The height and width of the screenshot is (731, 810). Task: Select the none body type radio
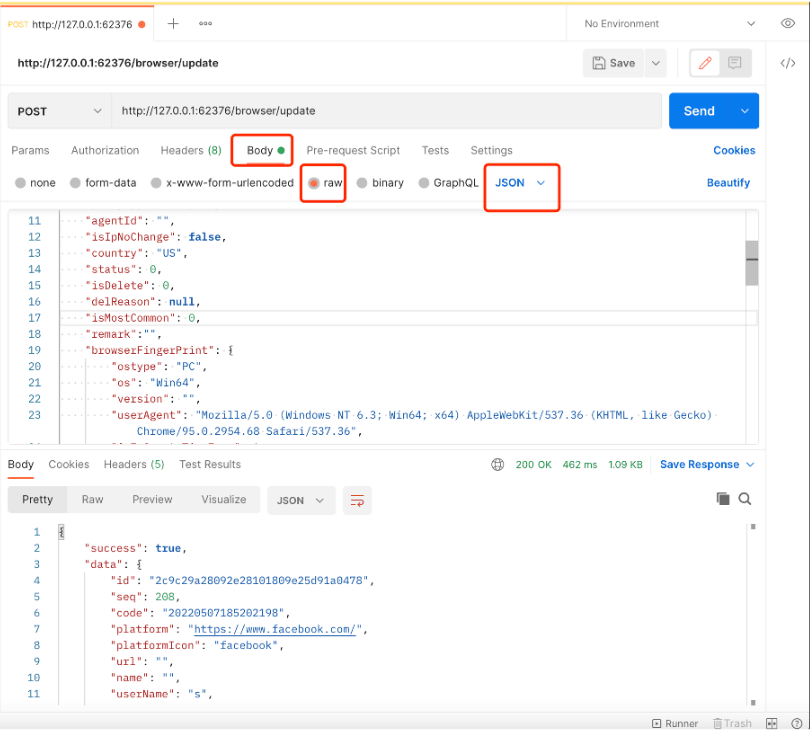(21, 183)
